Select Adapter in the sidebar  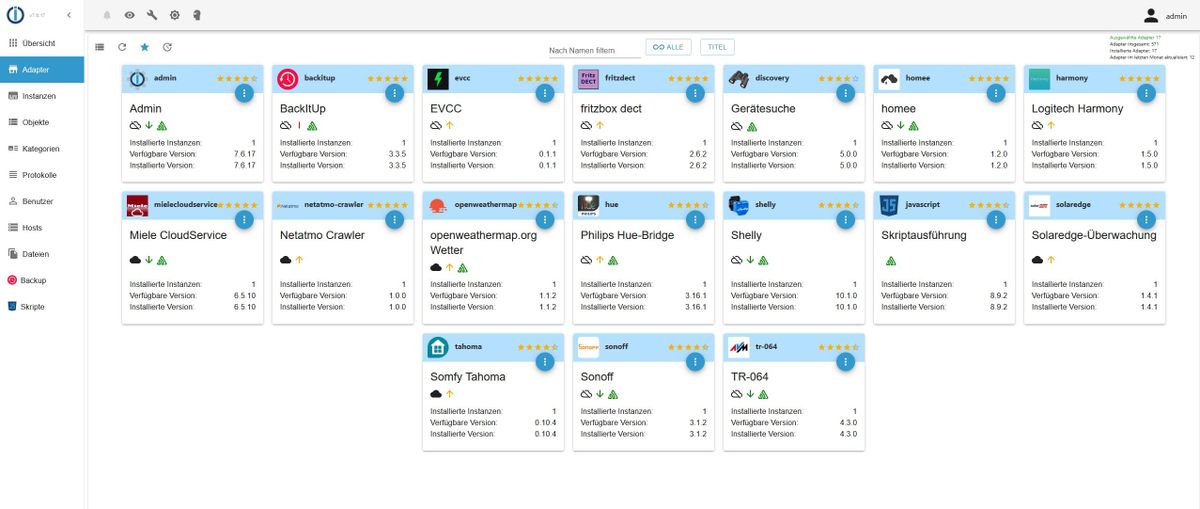(42, 70)
